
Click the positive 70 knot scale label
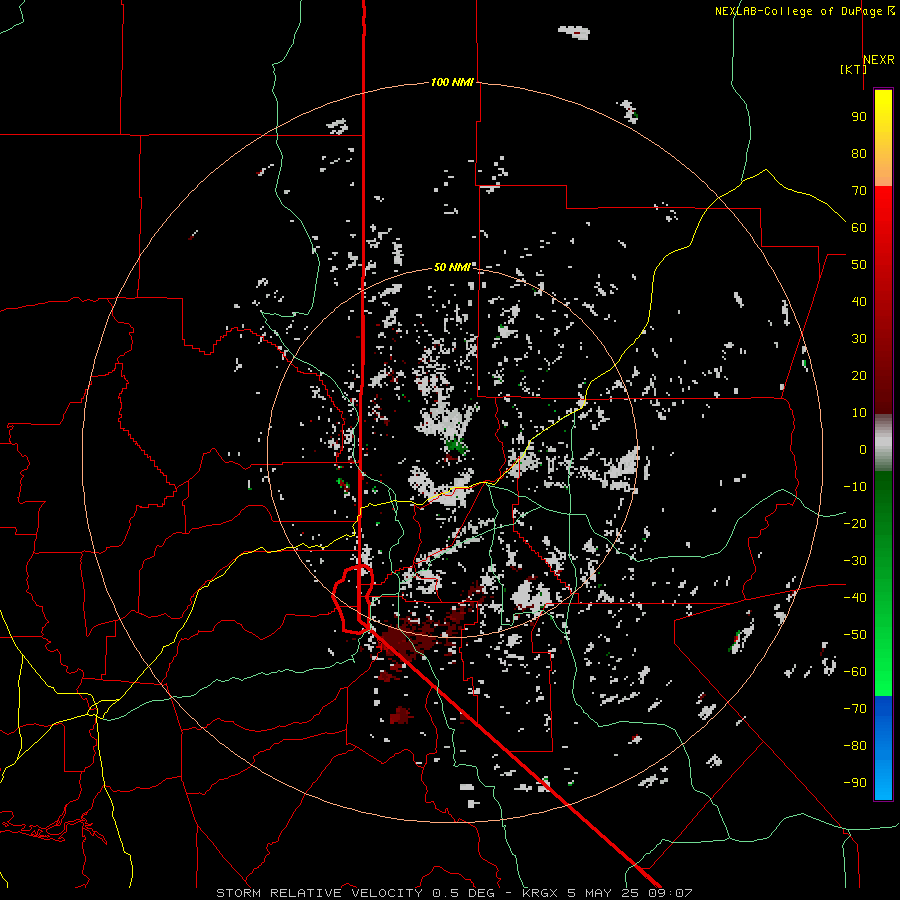(x=859, y=191)
